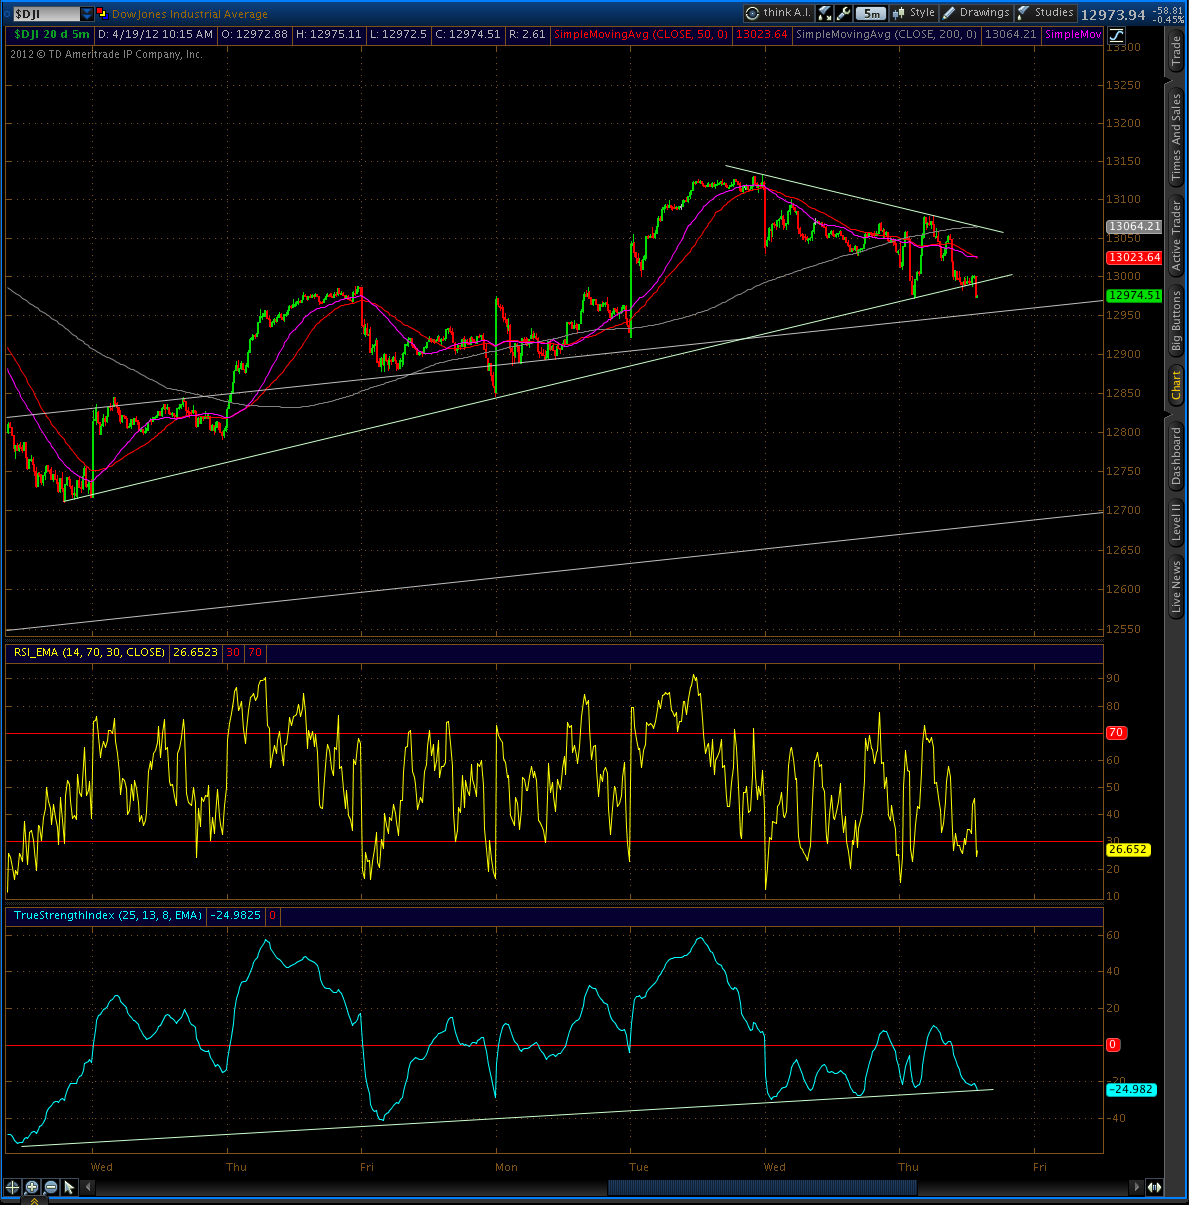Open the Active Trader sidebar tab

click(x=1176, y=236)
